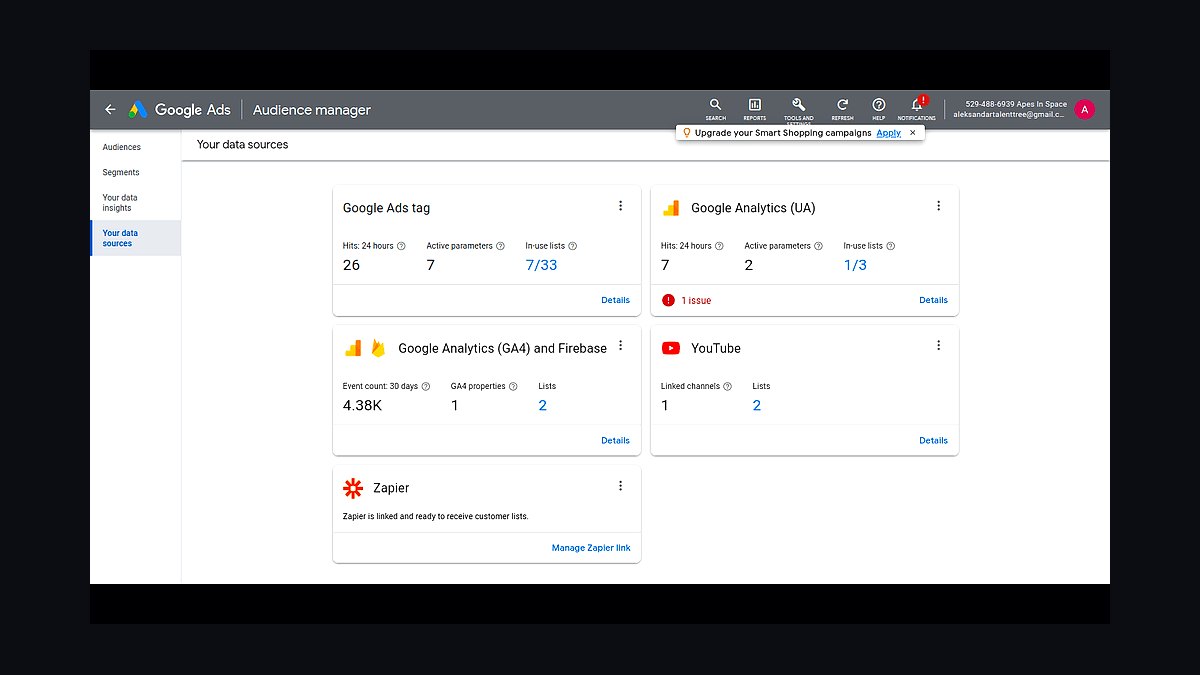Open the GA4 lists count 2

543,405
